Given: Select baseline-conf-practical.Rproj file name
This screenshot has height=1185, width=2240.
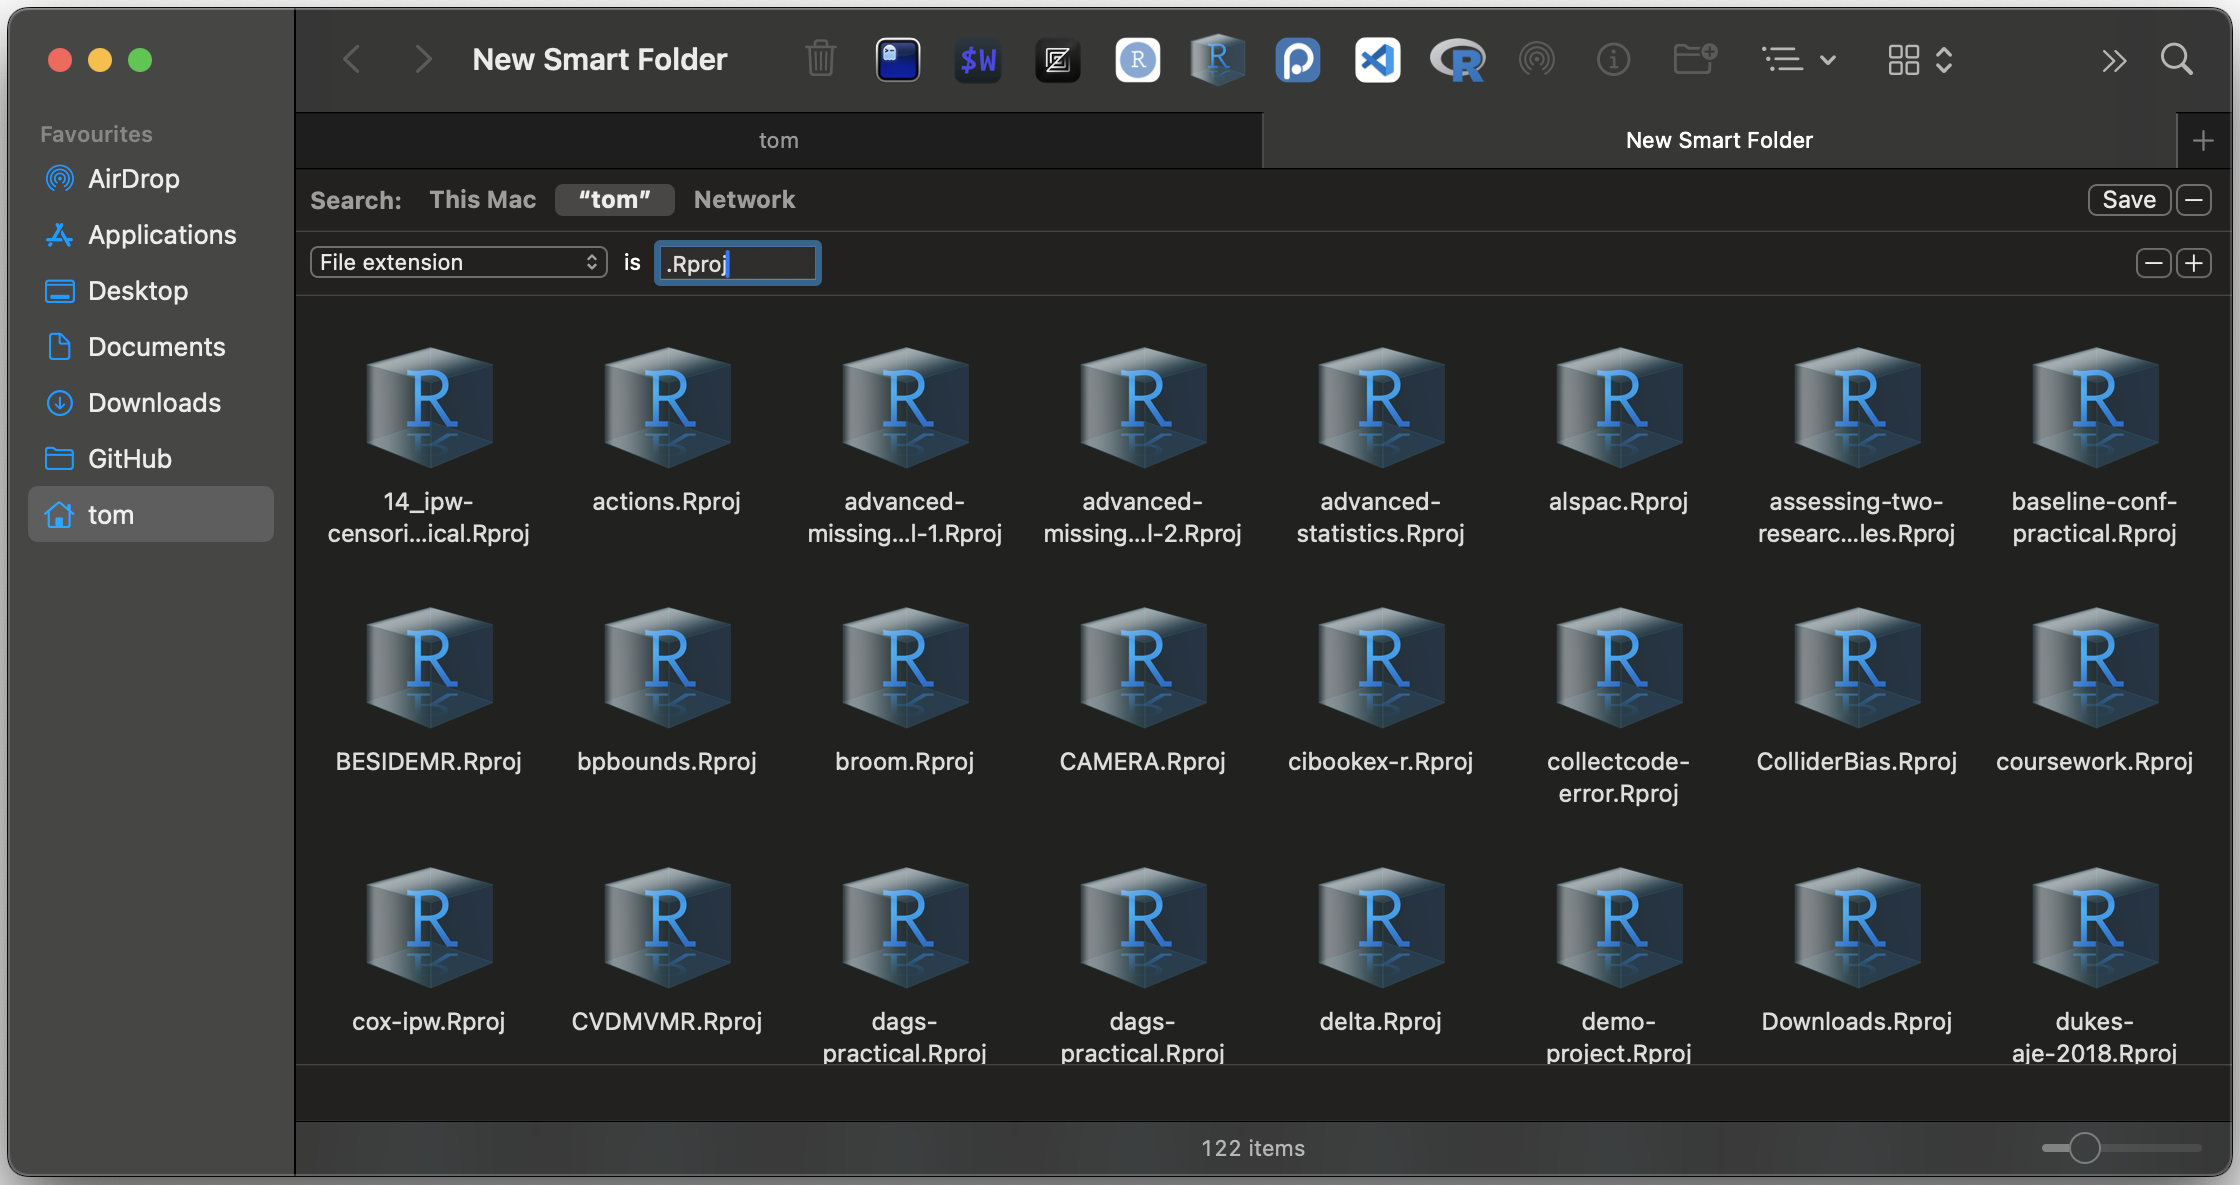Looking at the screenshot, I should [x=2095, y=518].
